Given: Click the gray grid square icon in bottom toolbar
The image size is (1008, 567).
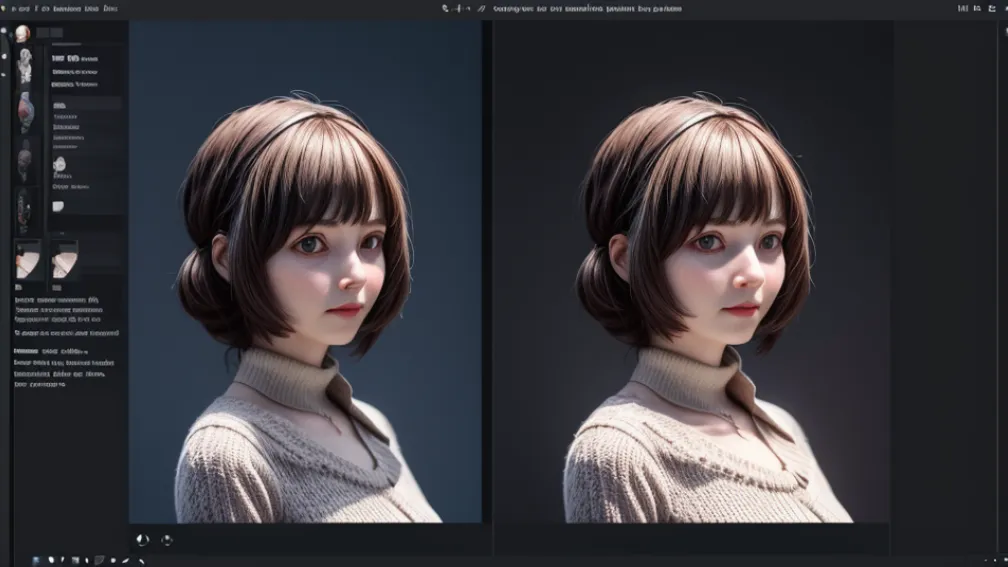Looking at the screenshot, I should pyautogui.click(x=76, y=561).
